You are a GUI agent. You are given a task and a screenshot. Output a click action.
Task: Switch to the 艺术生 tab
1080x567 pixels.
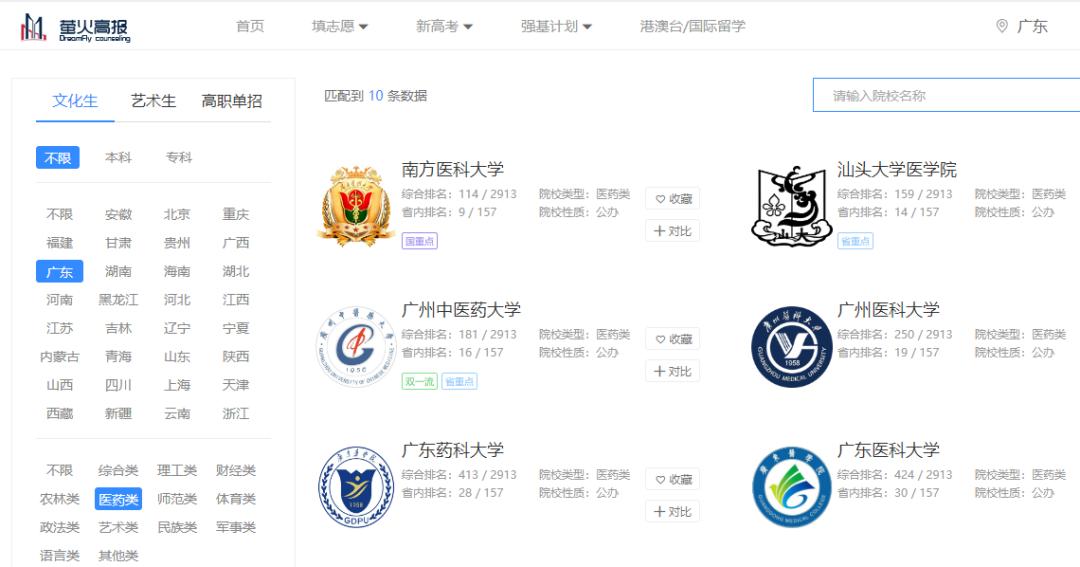tap(154, 101)
